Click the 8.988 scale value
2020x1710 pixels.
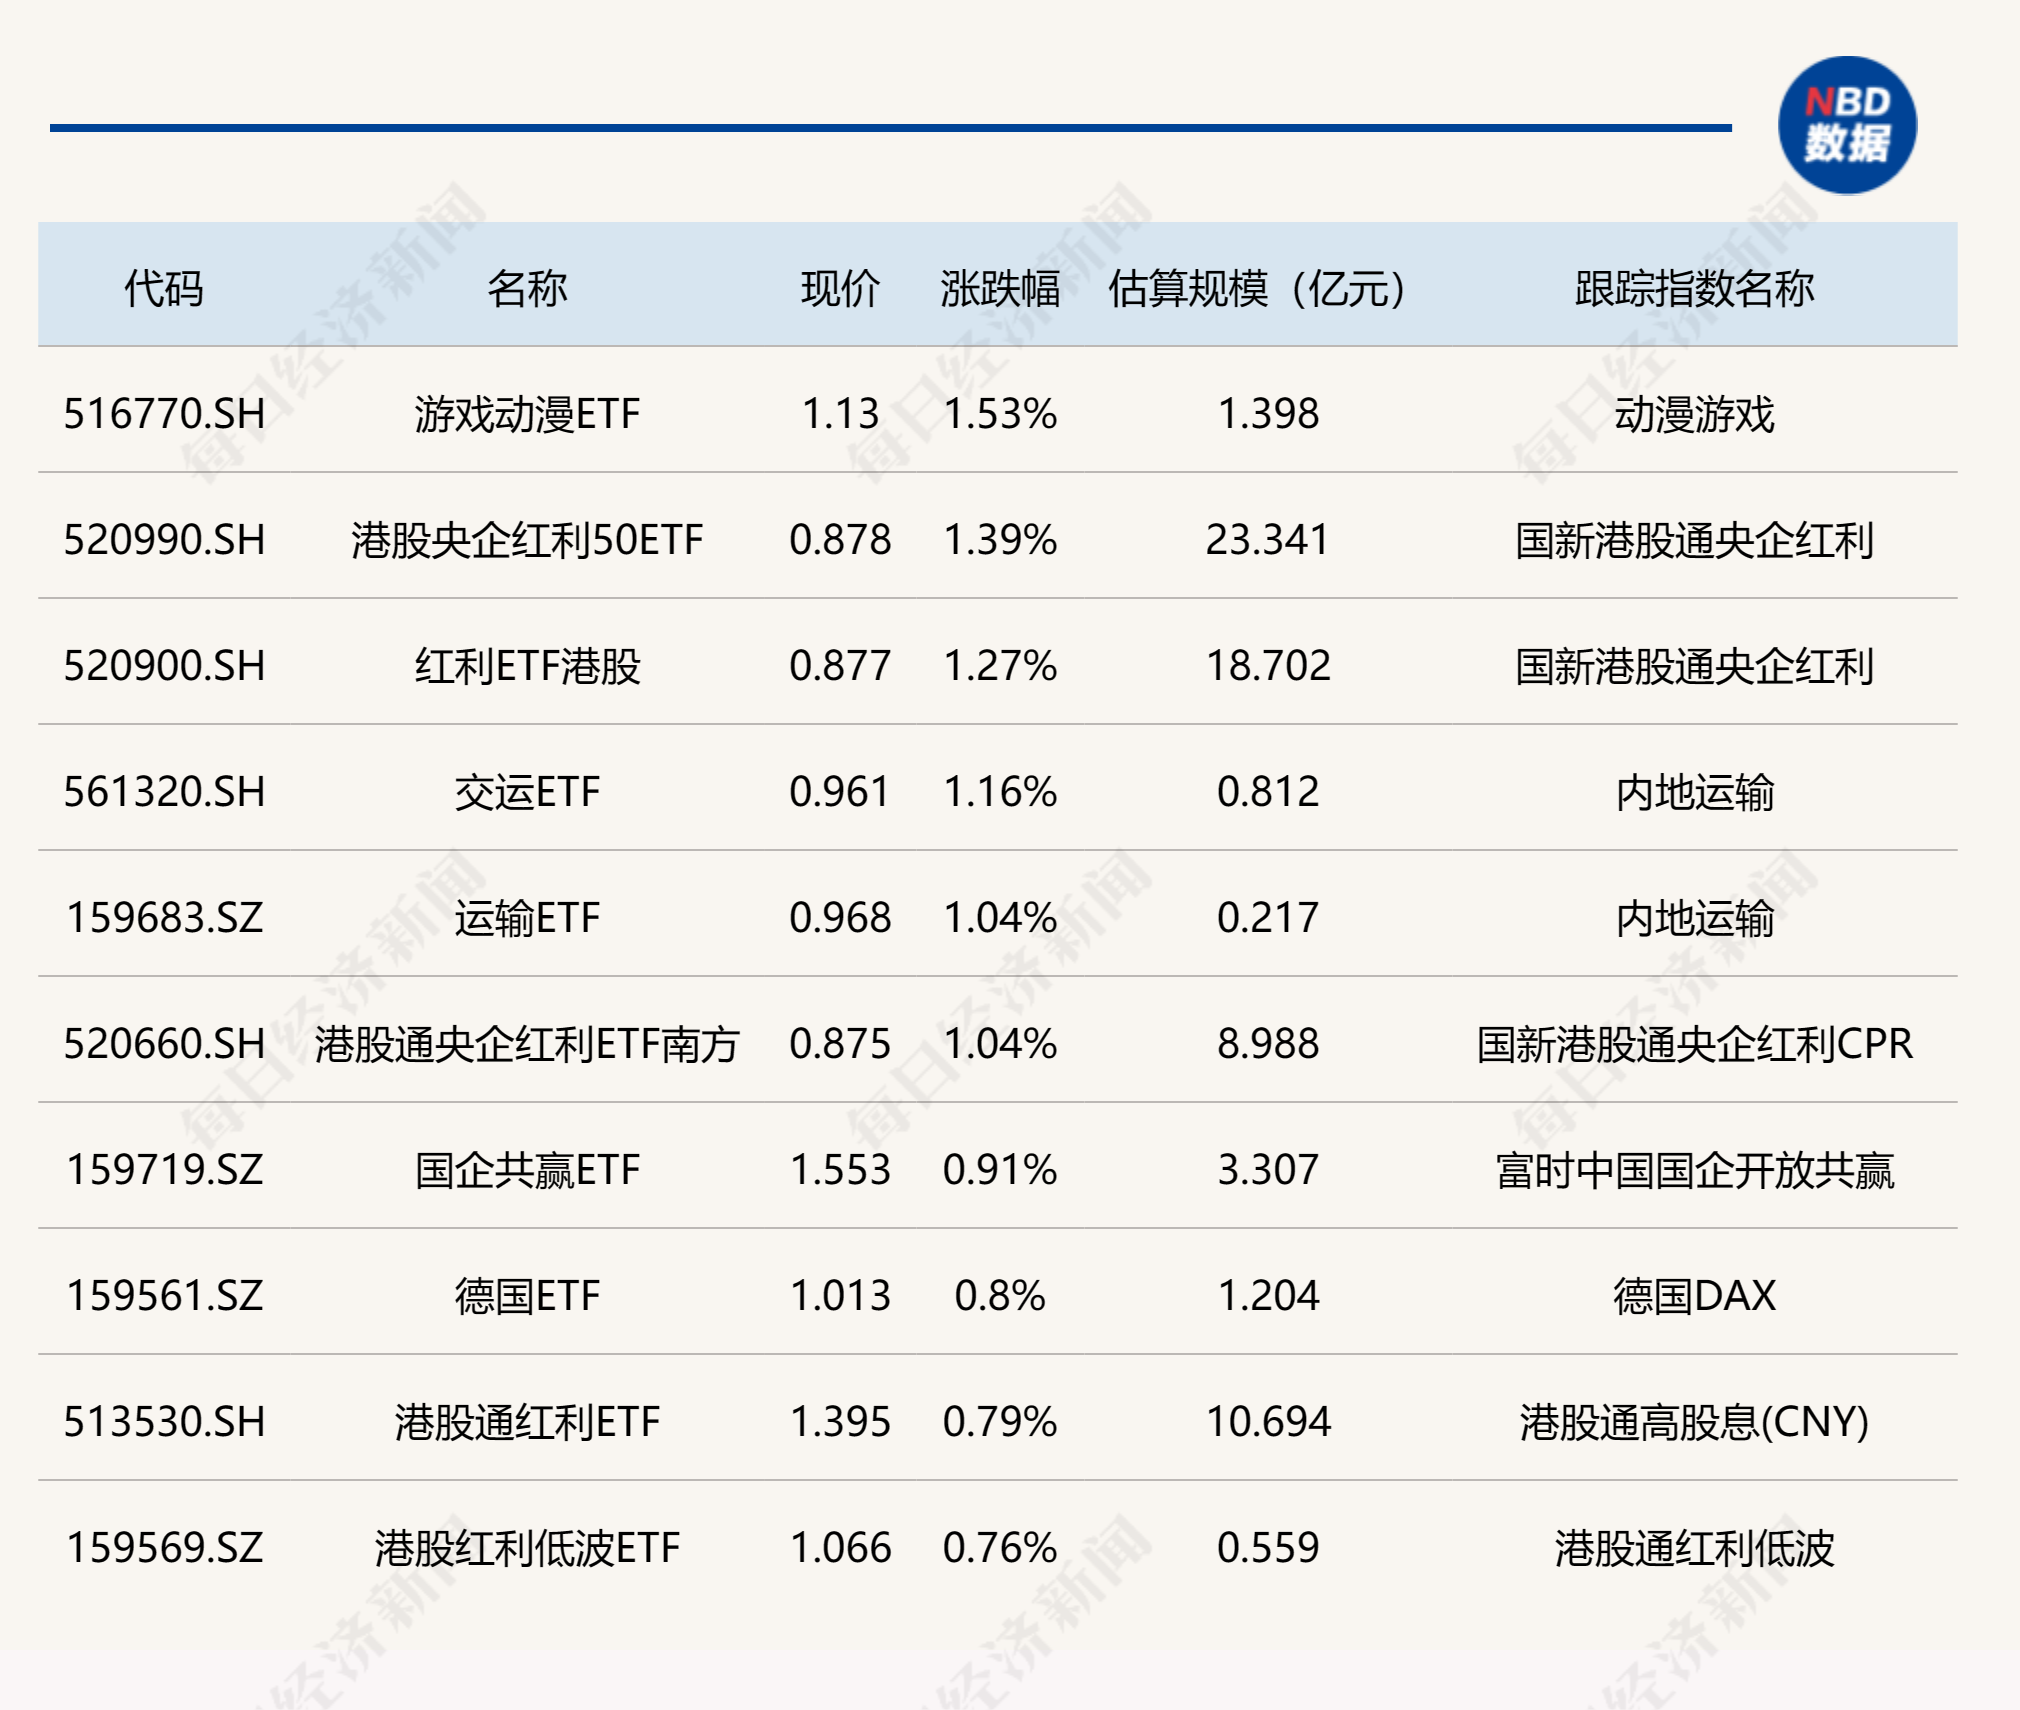(1268, 1044)
